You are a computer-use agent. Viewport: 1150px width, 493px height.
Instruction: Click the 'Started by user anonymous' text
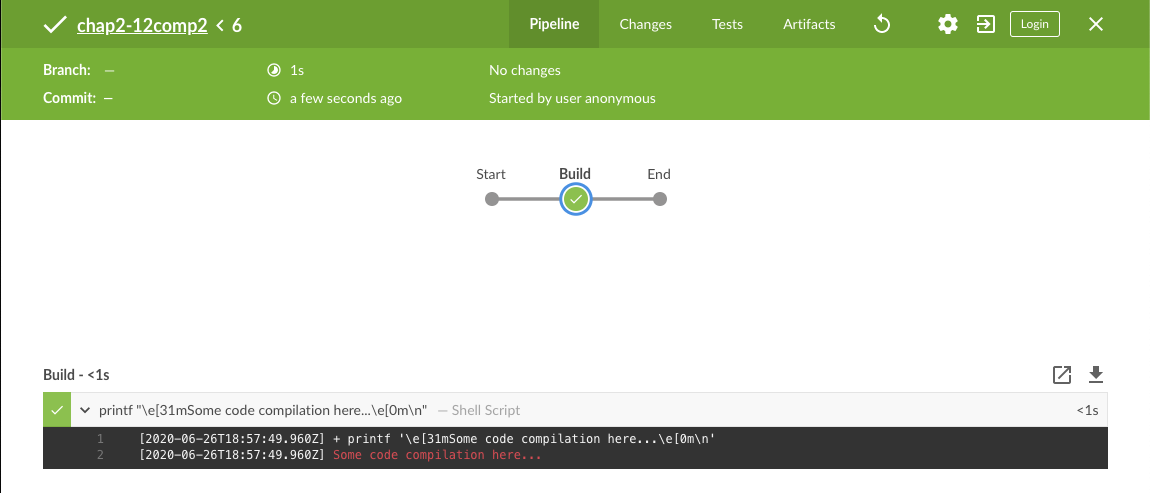click(572, 98)
